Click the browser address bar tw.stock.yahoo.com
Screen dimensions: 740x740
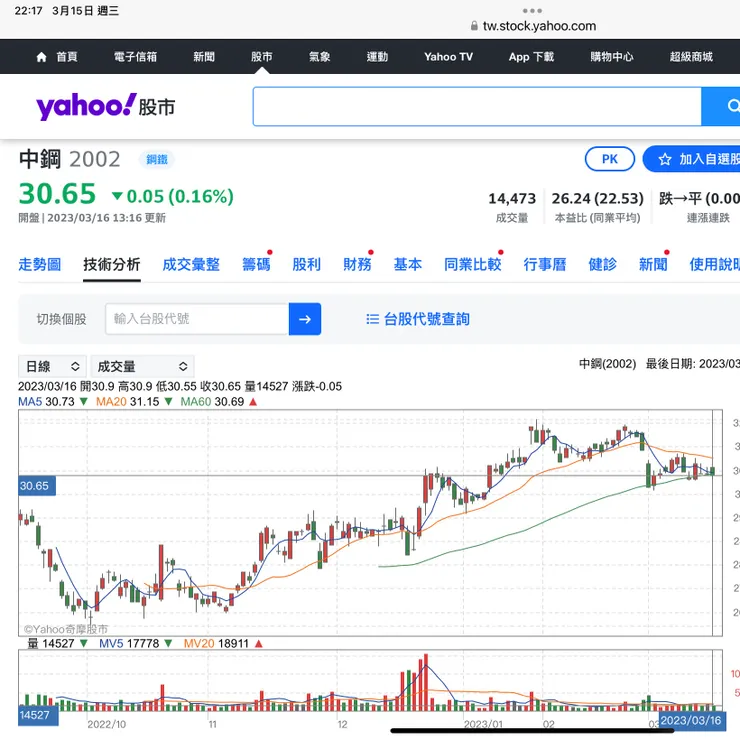(534, 26)
